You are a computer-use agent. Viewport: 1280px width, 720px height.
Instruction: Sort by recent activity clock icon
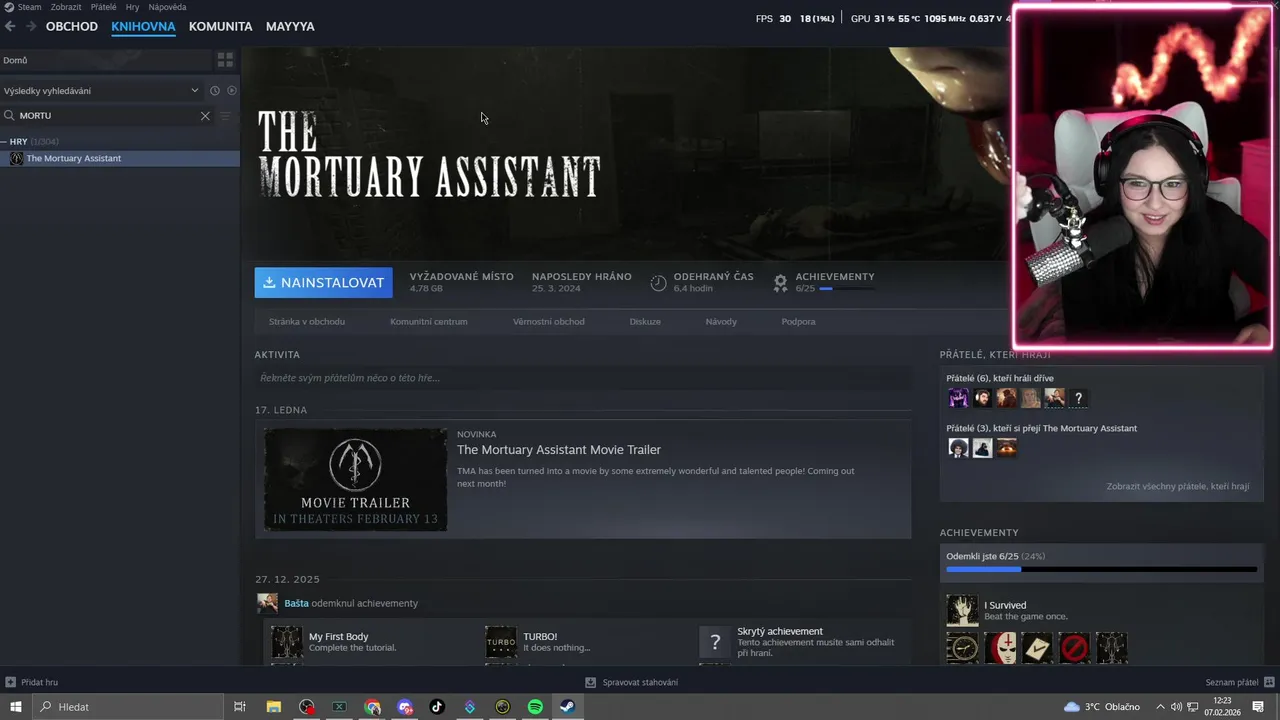(x=214, y=90)
